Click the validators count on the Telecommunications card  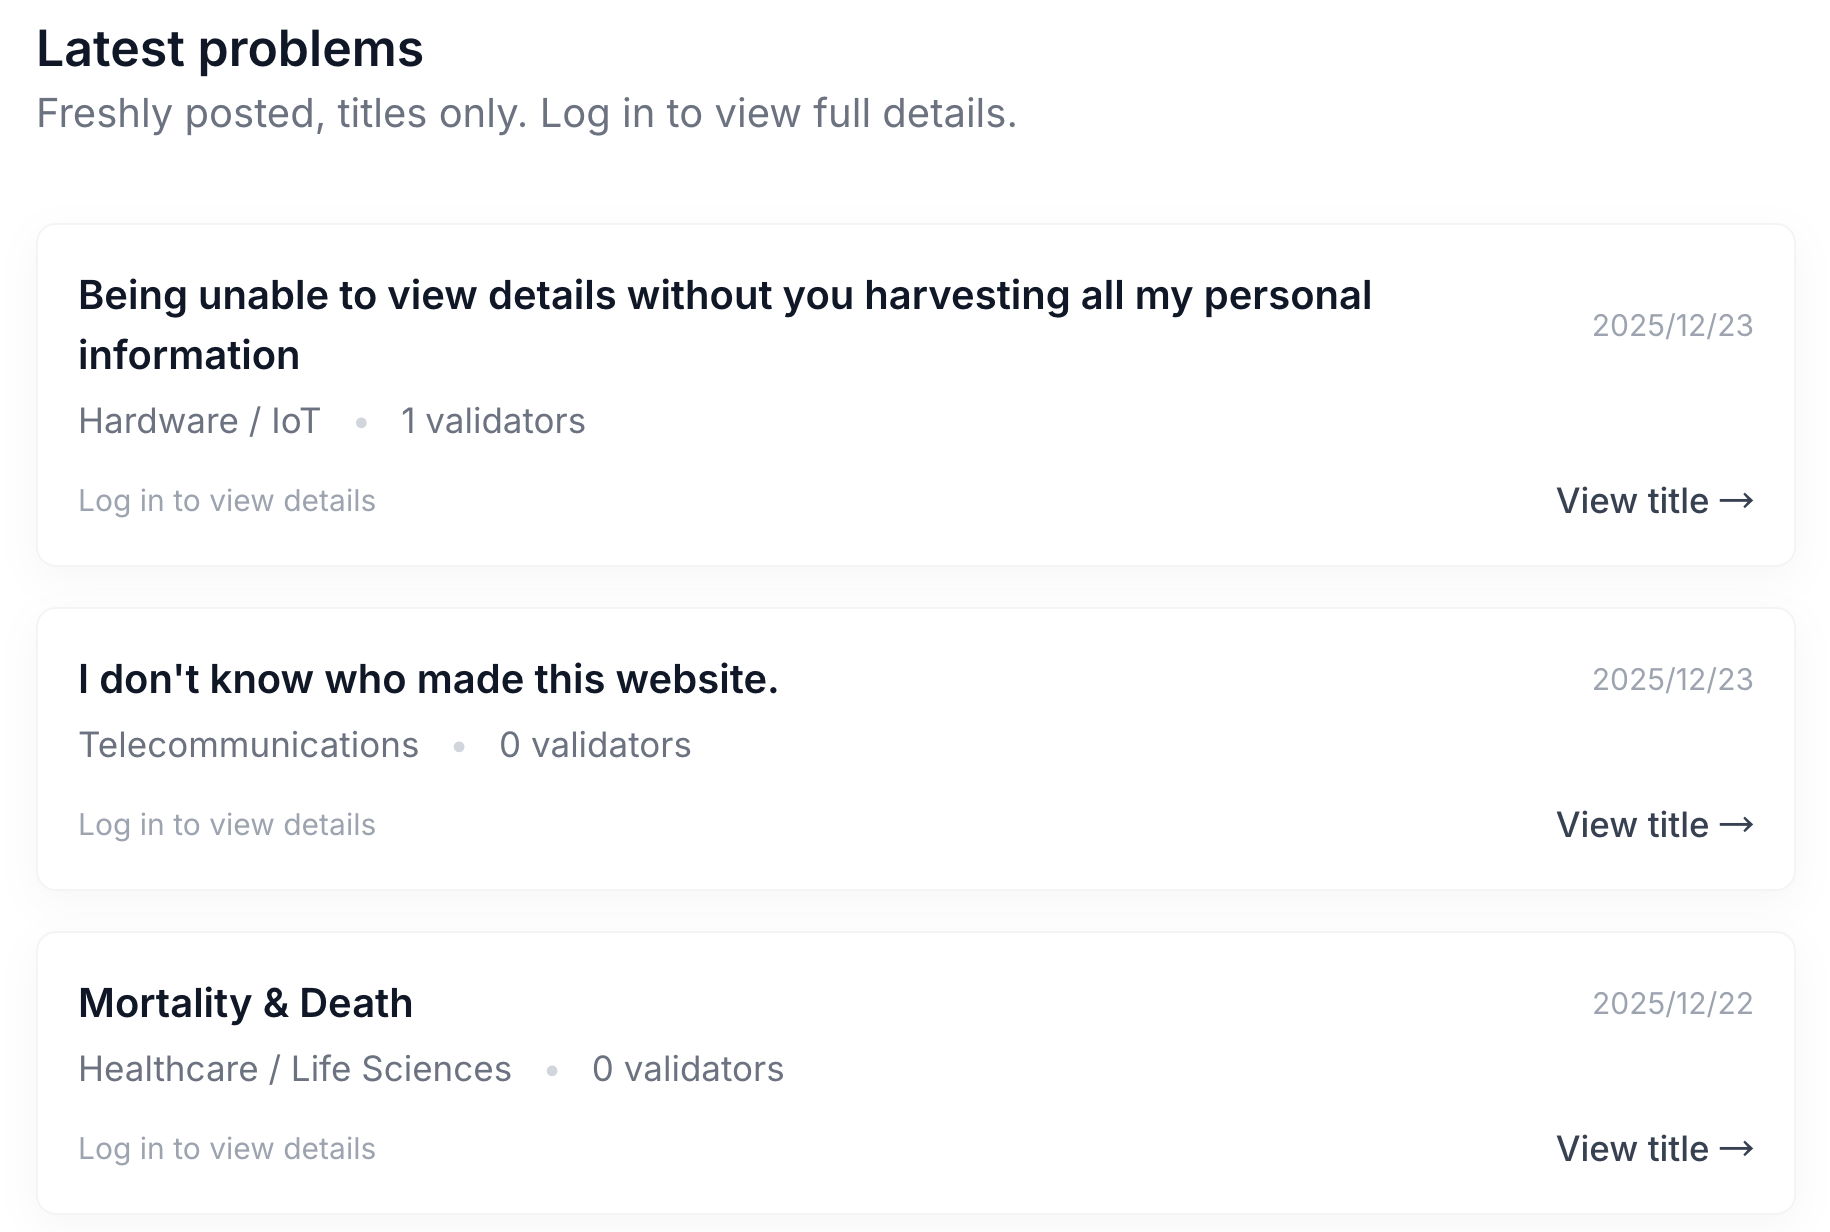(595, 745)
